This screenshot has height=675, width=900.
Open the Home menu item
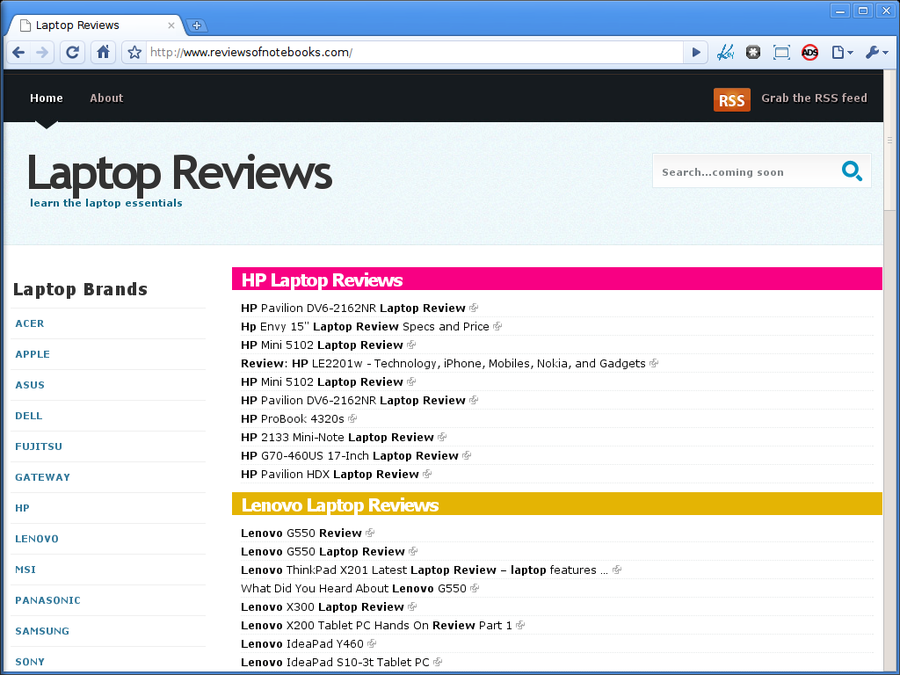click(46, 98)
